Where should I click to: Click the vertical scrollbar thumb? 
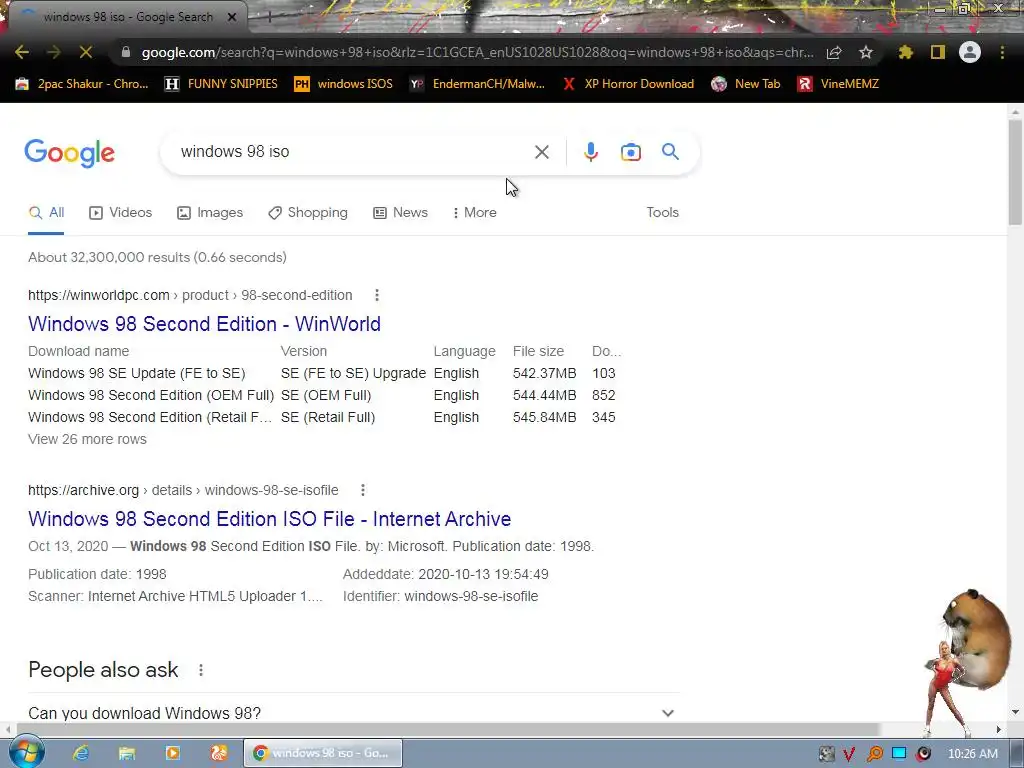pyautogui.click(x=1015, y=172)
